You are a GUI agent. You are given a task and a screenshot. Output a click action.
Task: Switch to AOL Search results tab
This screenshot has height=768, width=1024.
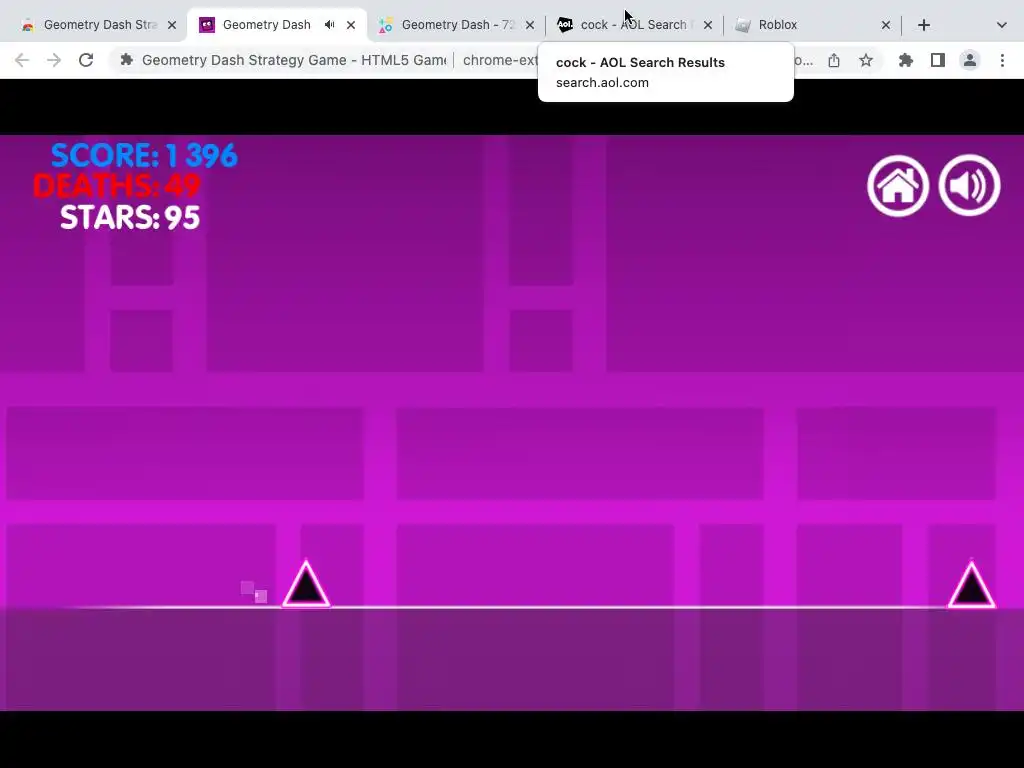click(633, 25)
